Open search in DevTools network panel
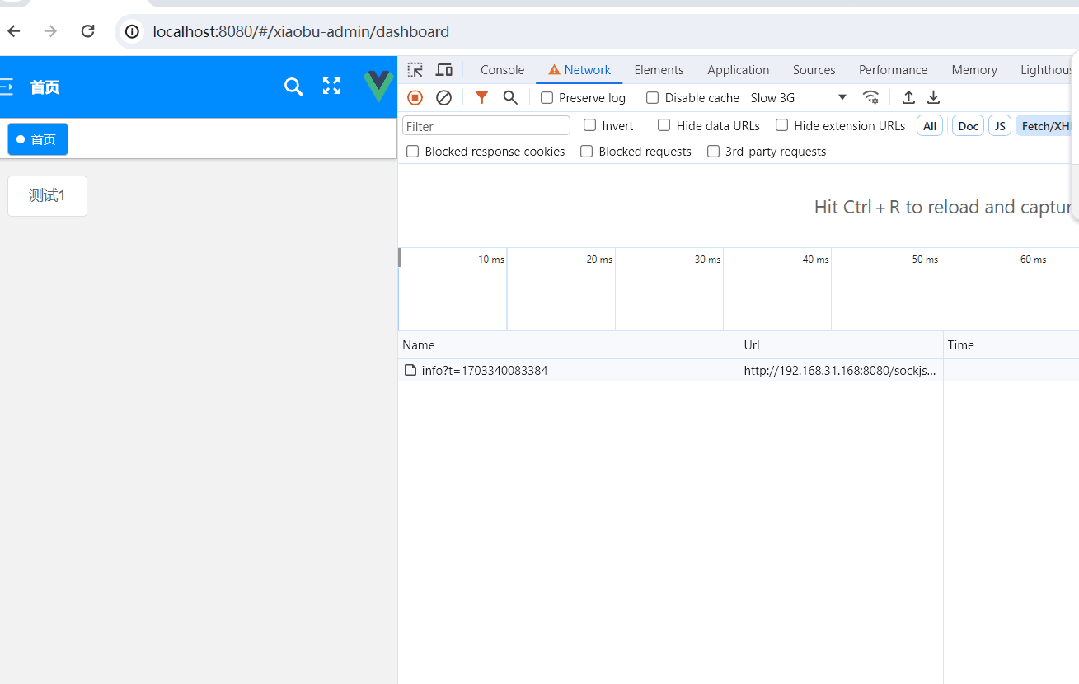The height and width of the screenshot is (684, 1079). pyautogui.click(x=510, y=97)
